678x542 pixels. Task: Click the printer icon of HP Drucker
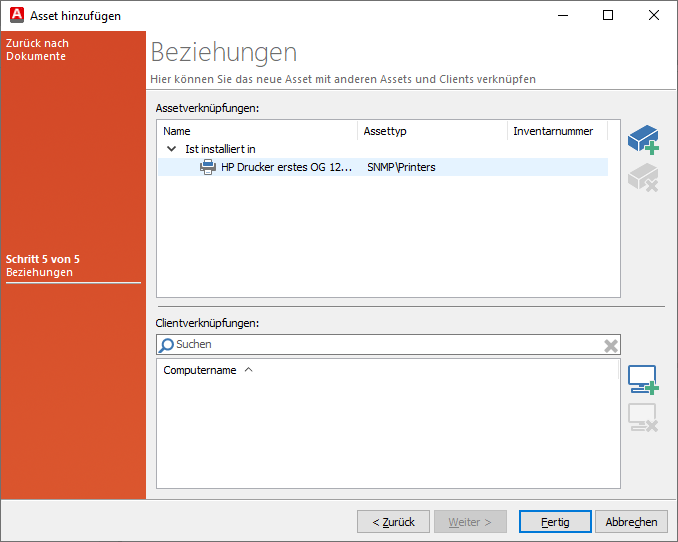208,167
